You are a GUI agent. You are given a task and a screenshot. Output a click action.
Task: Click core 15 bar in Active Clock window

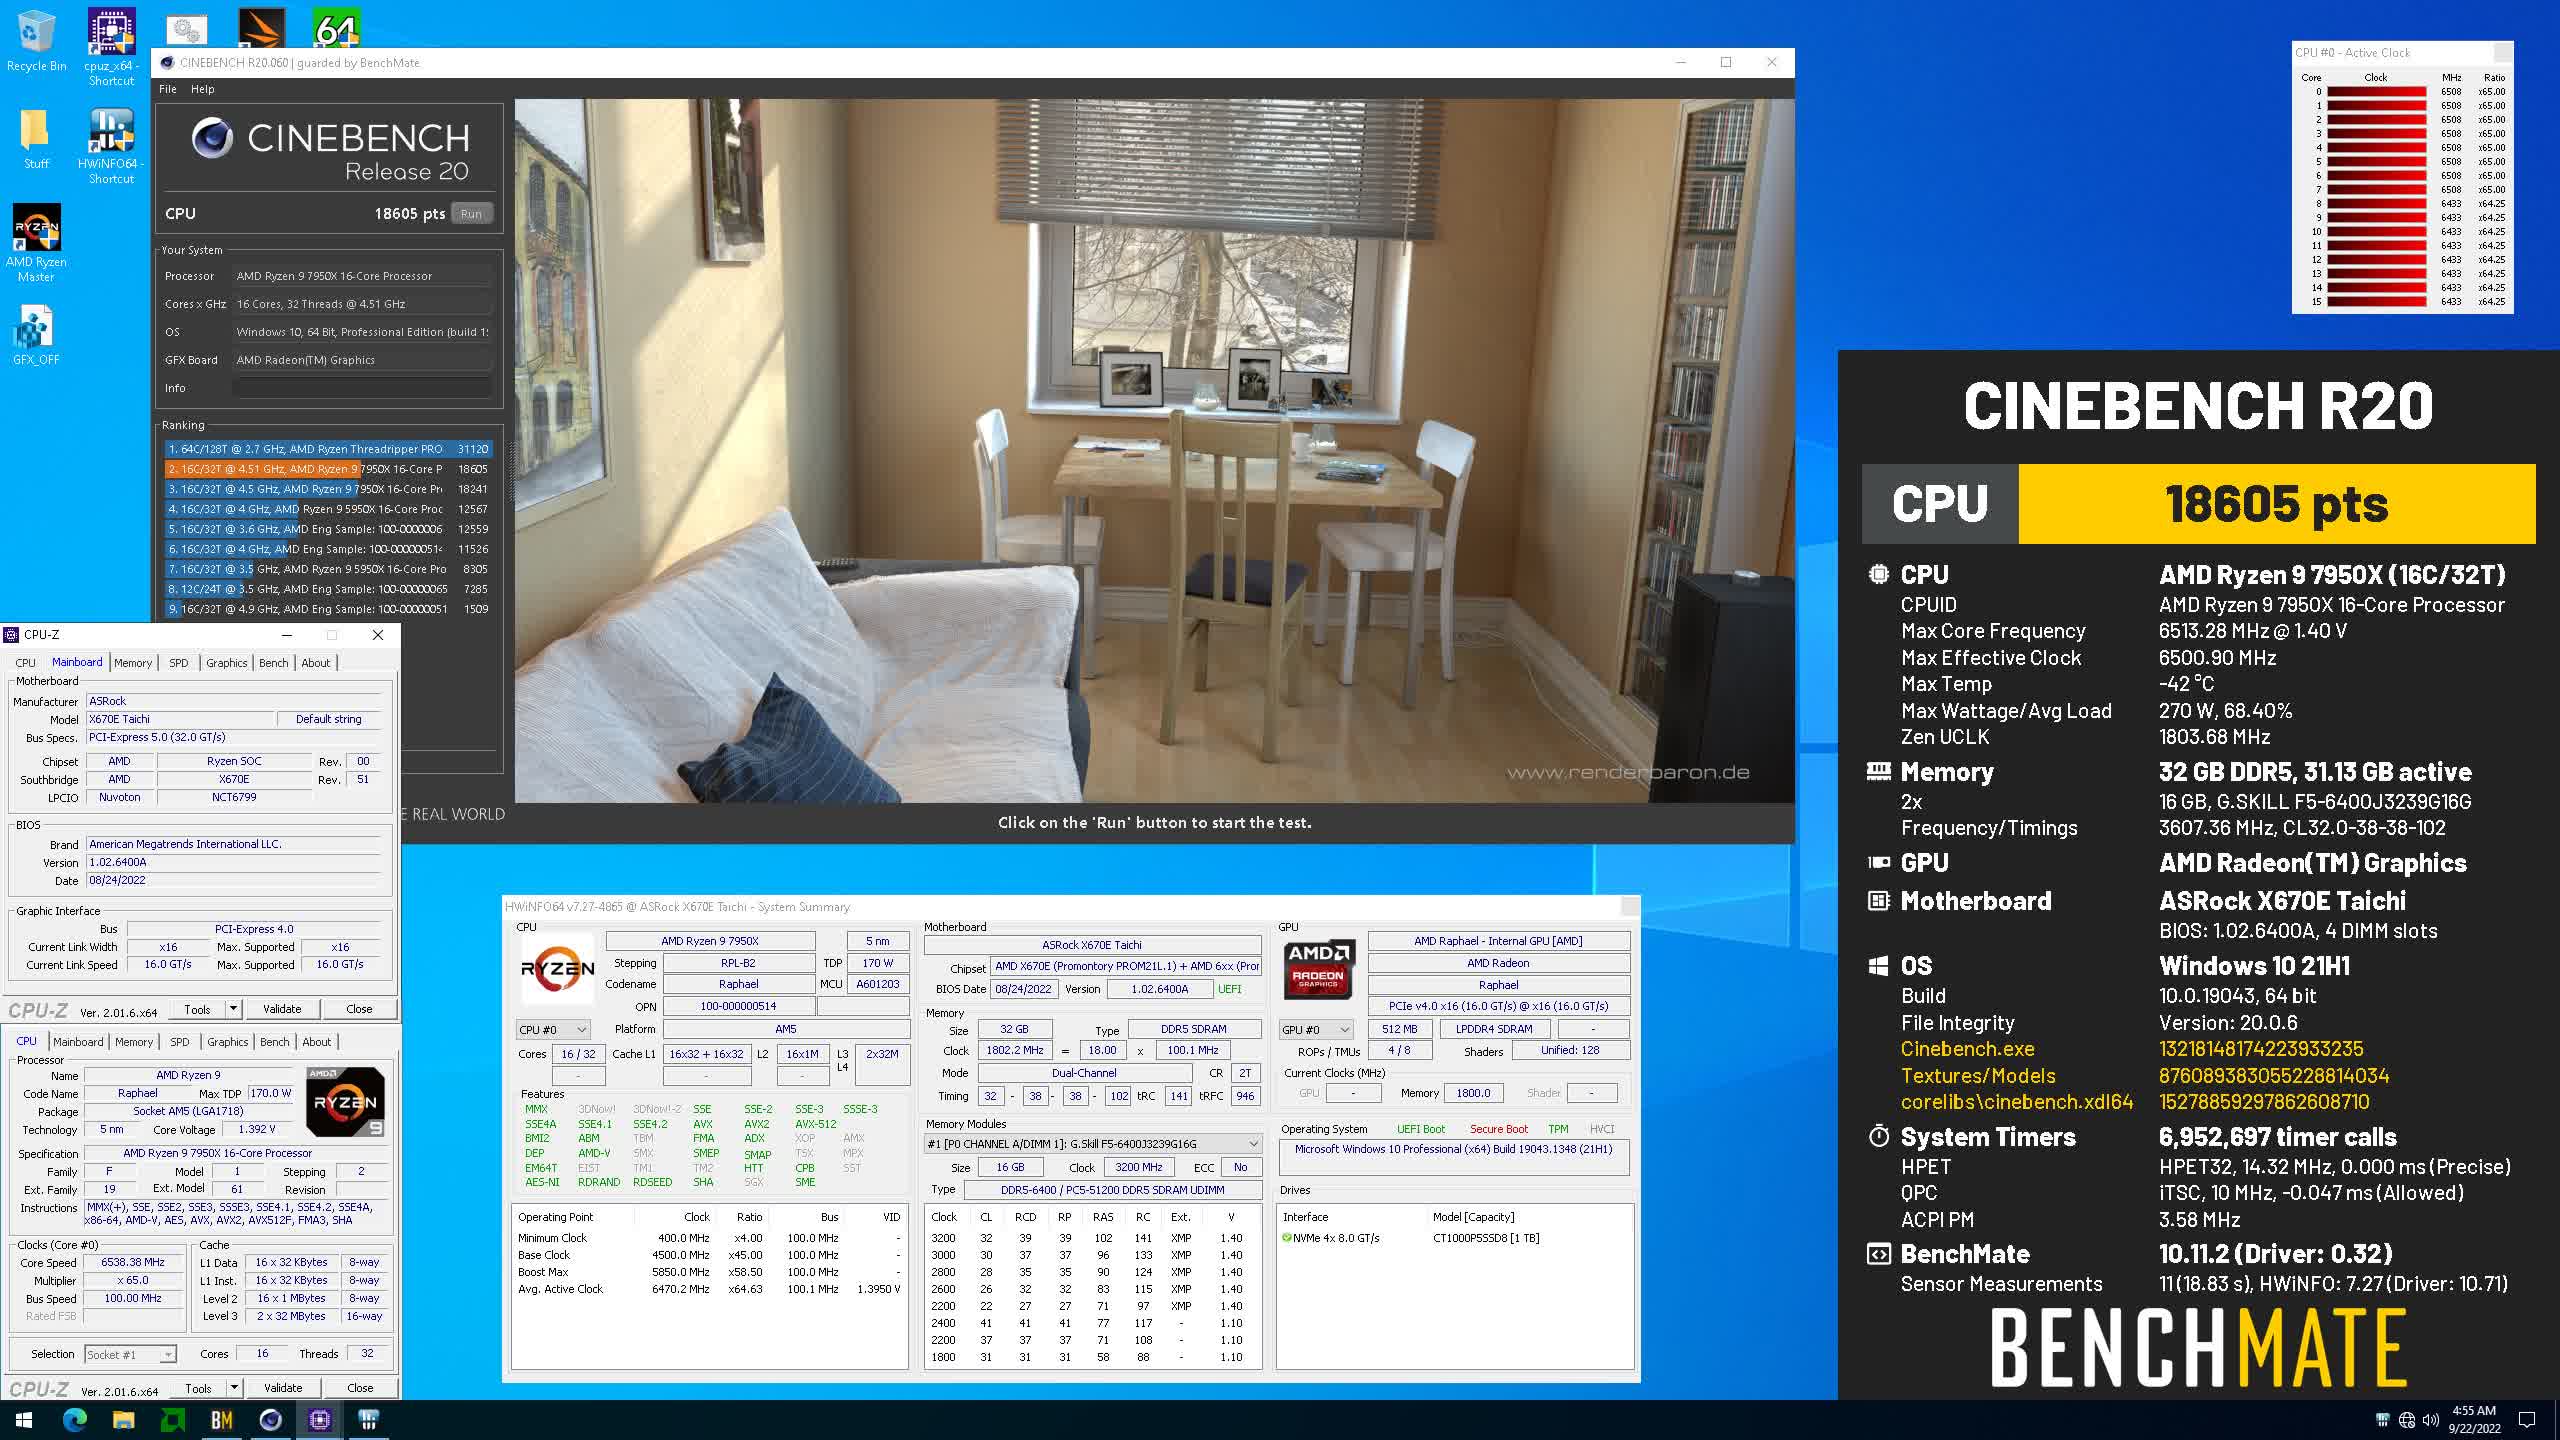(2376, 301)
